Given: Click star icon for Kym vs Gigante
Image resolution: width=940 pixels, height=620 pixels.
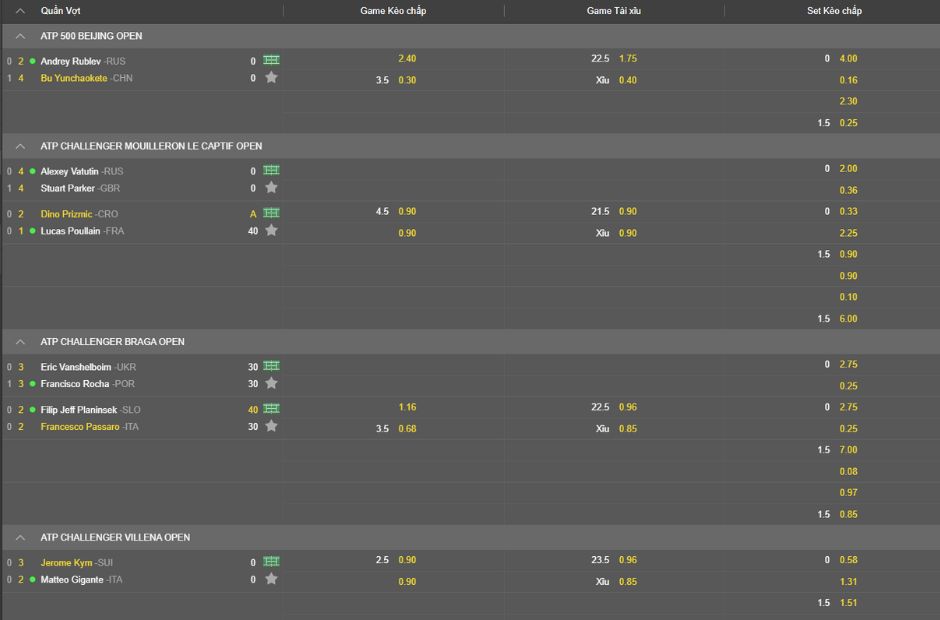Looking at the screenshot, I should pyautogui.click(x=271, y=580).
